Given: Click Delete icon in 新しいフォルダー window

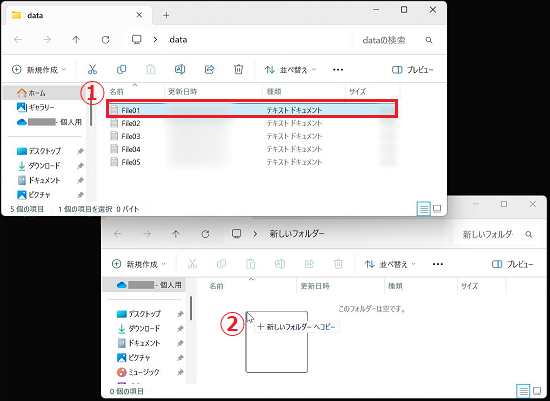Looking at the screenshot, I should point(338,264).
